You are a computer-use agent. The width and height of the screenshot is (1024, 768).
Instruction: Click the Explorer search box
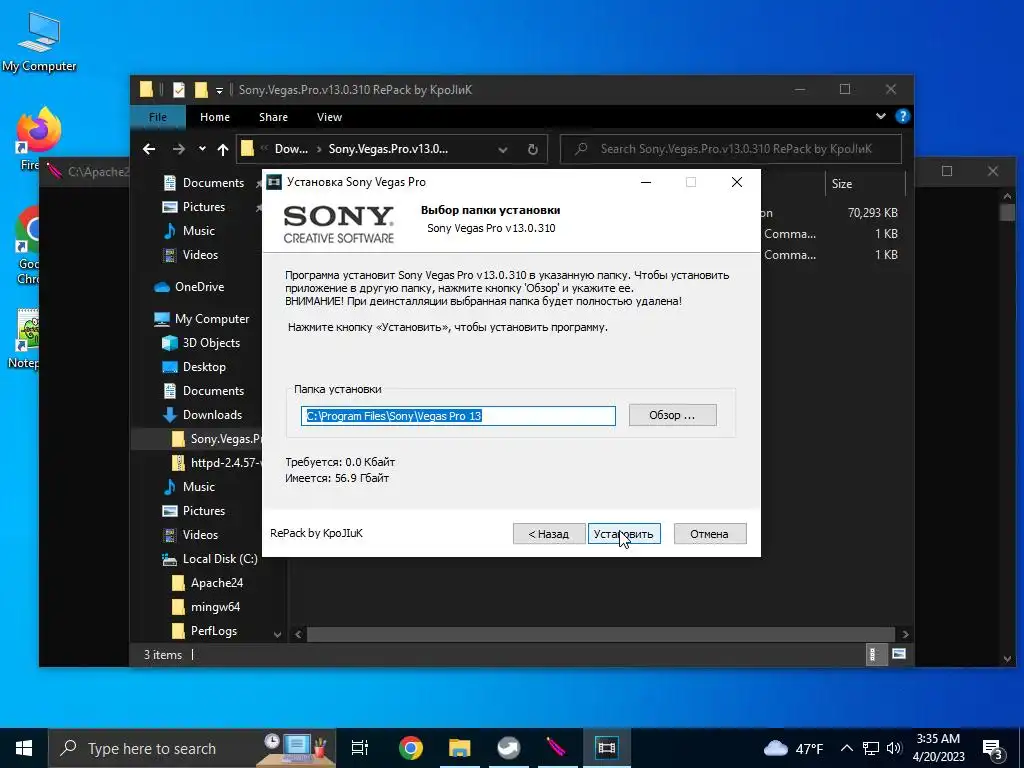click(731, 149)
